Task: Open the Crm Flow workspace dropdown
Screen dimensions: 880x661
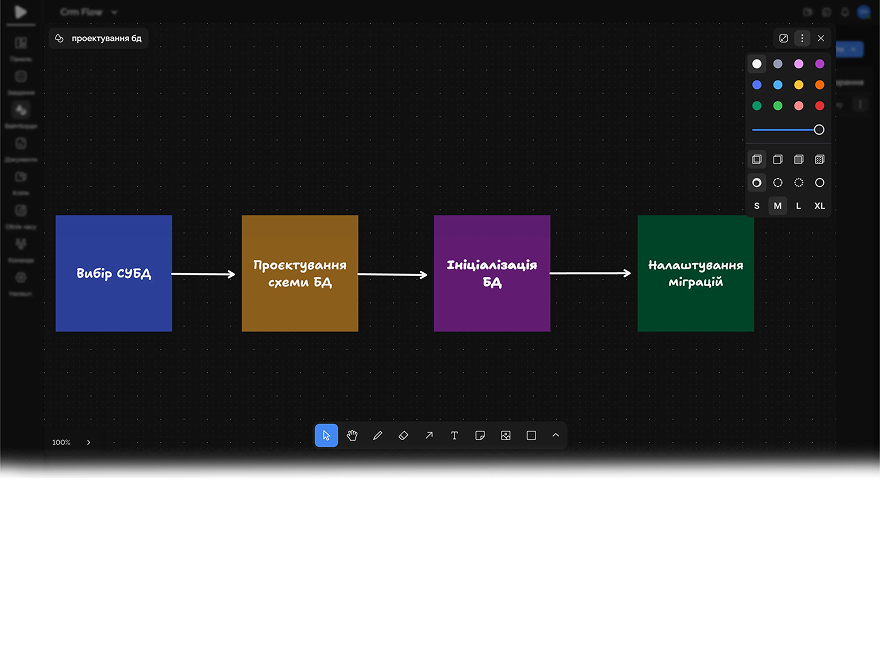Action: [89, 12]
